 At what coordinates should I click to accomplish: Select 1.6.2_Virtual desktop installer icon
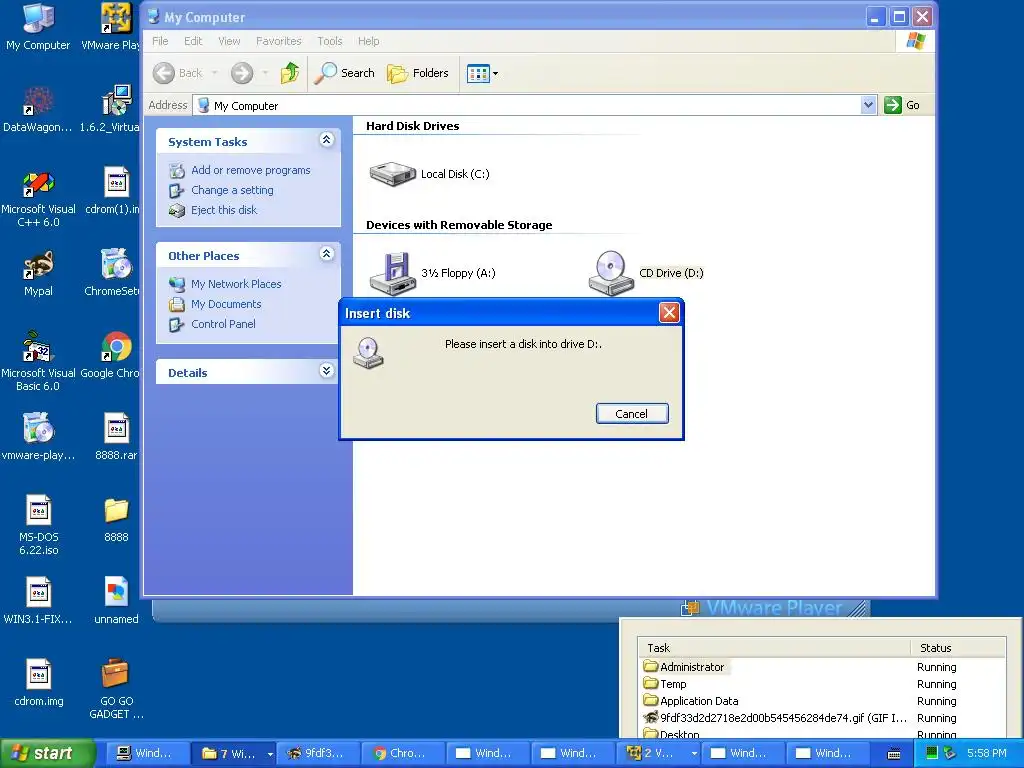pyautogui.click(x=111, y=110)
